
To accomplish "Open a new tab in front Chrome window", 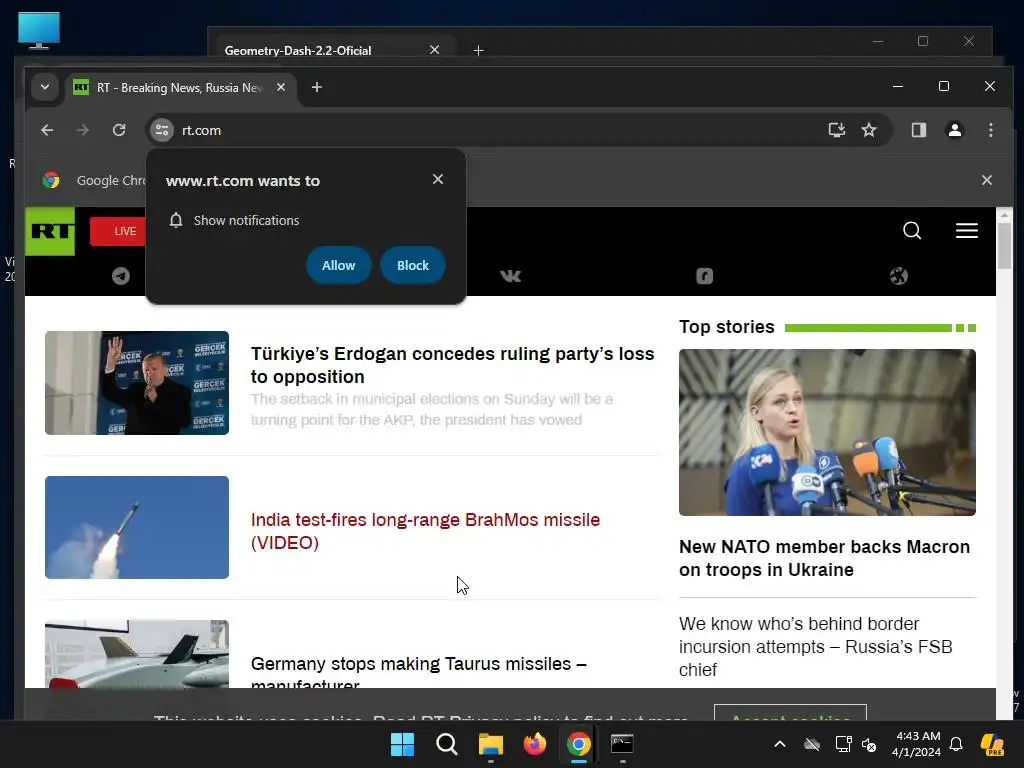I will (x=317, y=87).
